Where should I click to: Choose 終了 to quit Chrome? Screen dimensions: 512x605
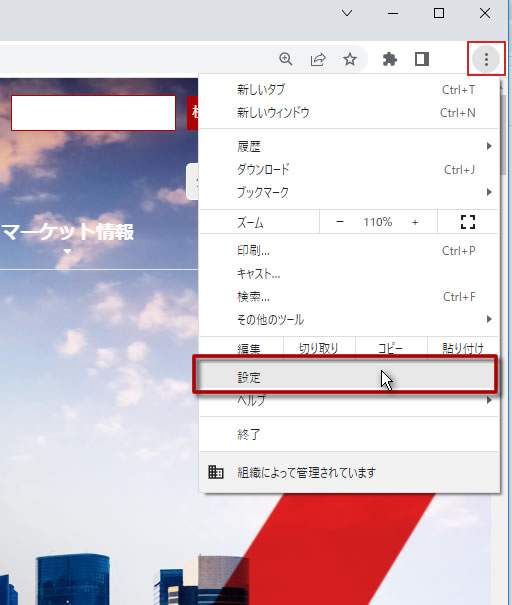tap(349, 434)
